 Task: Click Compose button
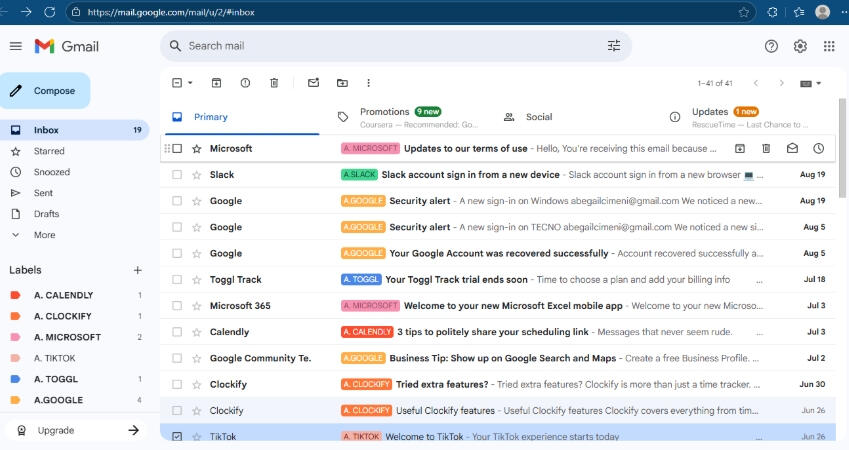coord(45,91)
